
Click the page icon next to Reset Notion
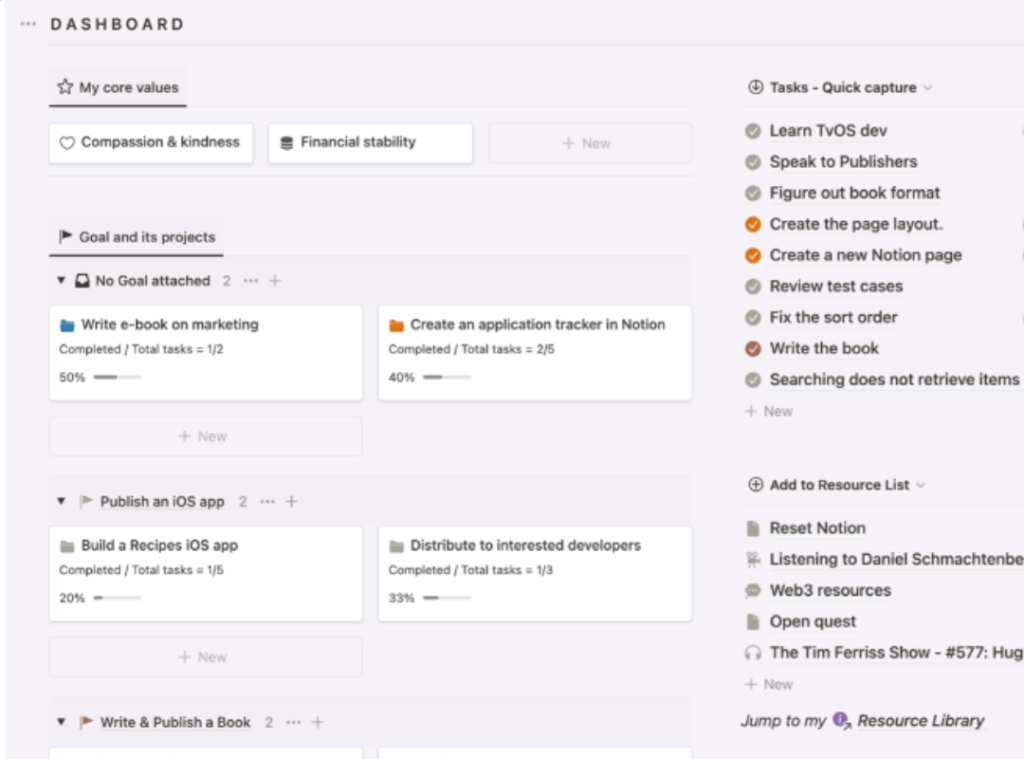click(755, 528)
